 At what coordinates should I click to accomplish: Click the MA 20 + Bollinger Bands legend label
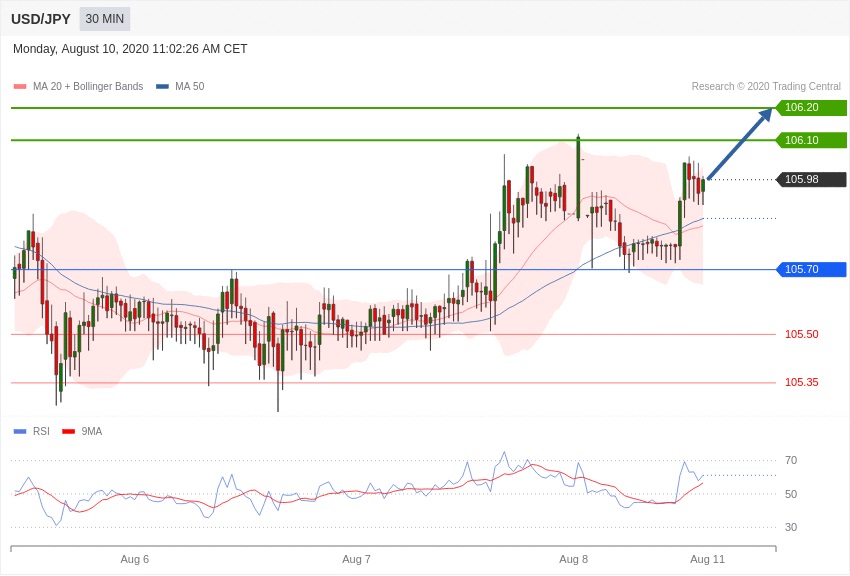(88, 86)
